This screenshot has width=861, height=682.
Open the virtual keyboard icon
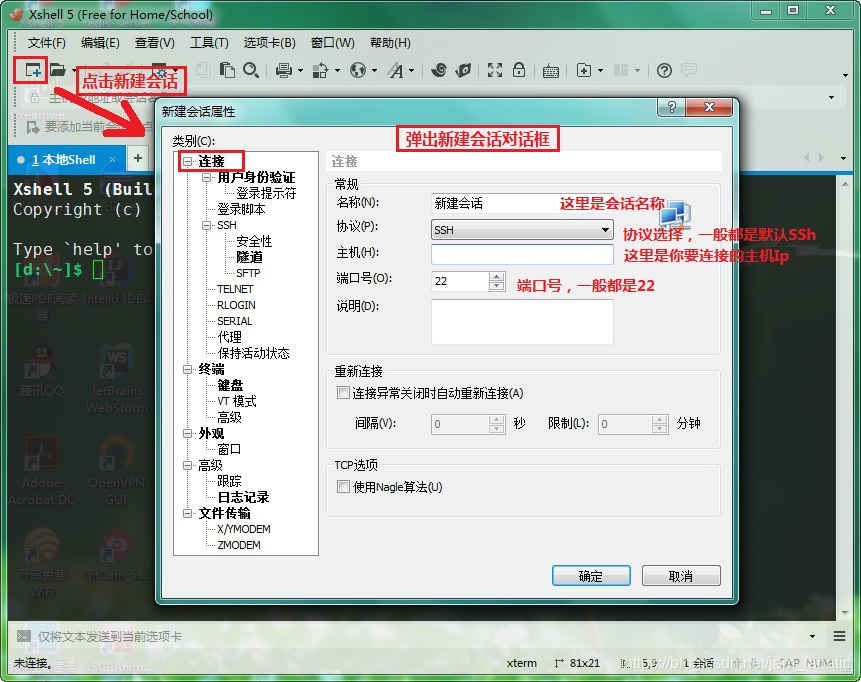tap(551, 71)
